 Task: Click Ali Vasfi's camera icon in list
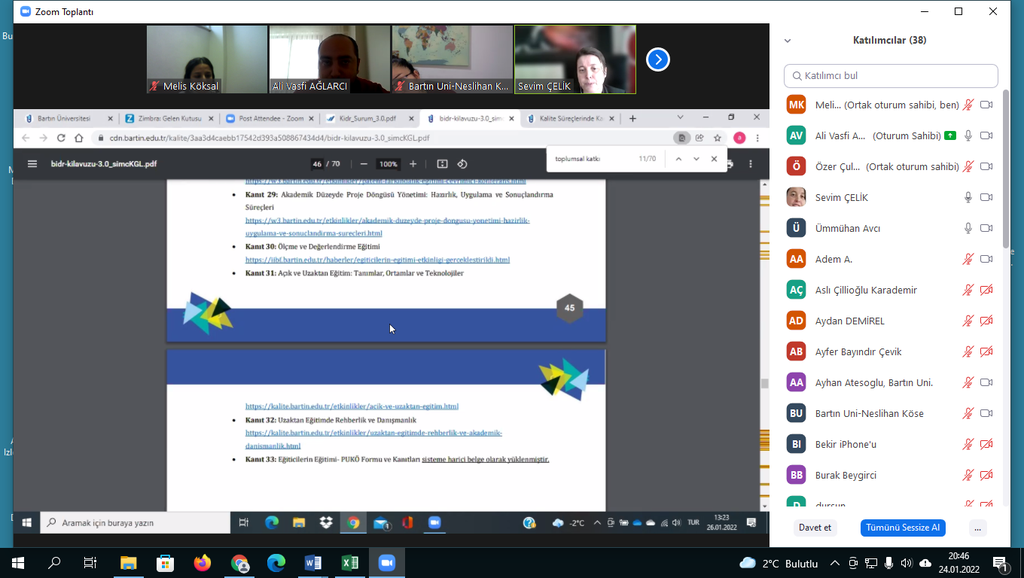tap(986, 136)
